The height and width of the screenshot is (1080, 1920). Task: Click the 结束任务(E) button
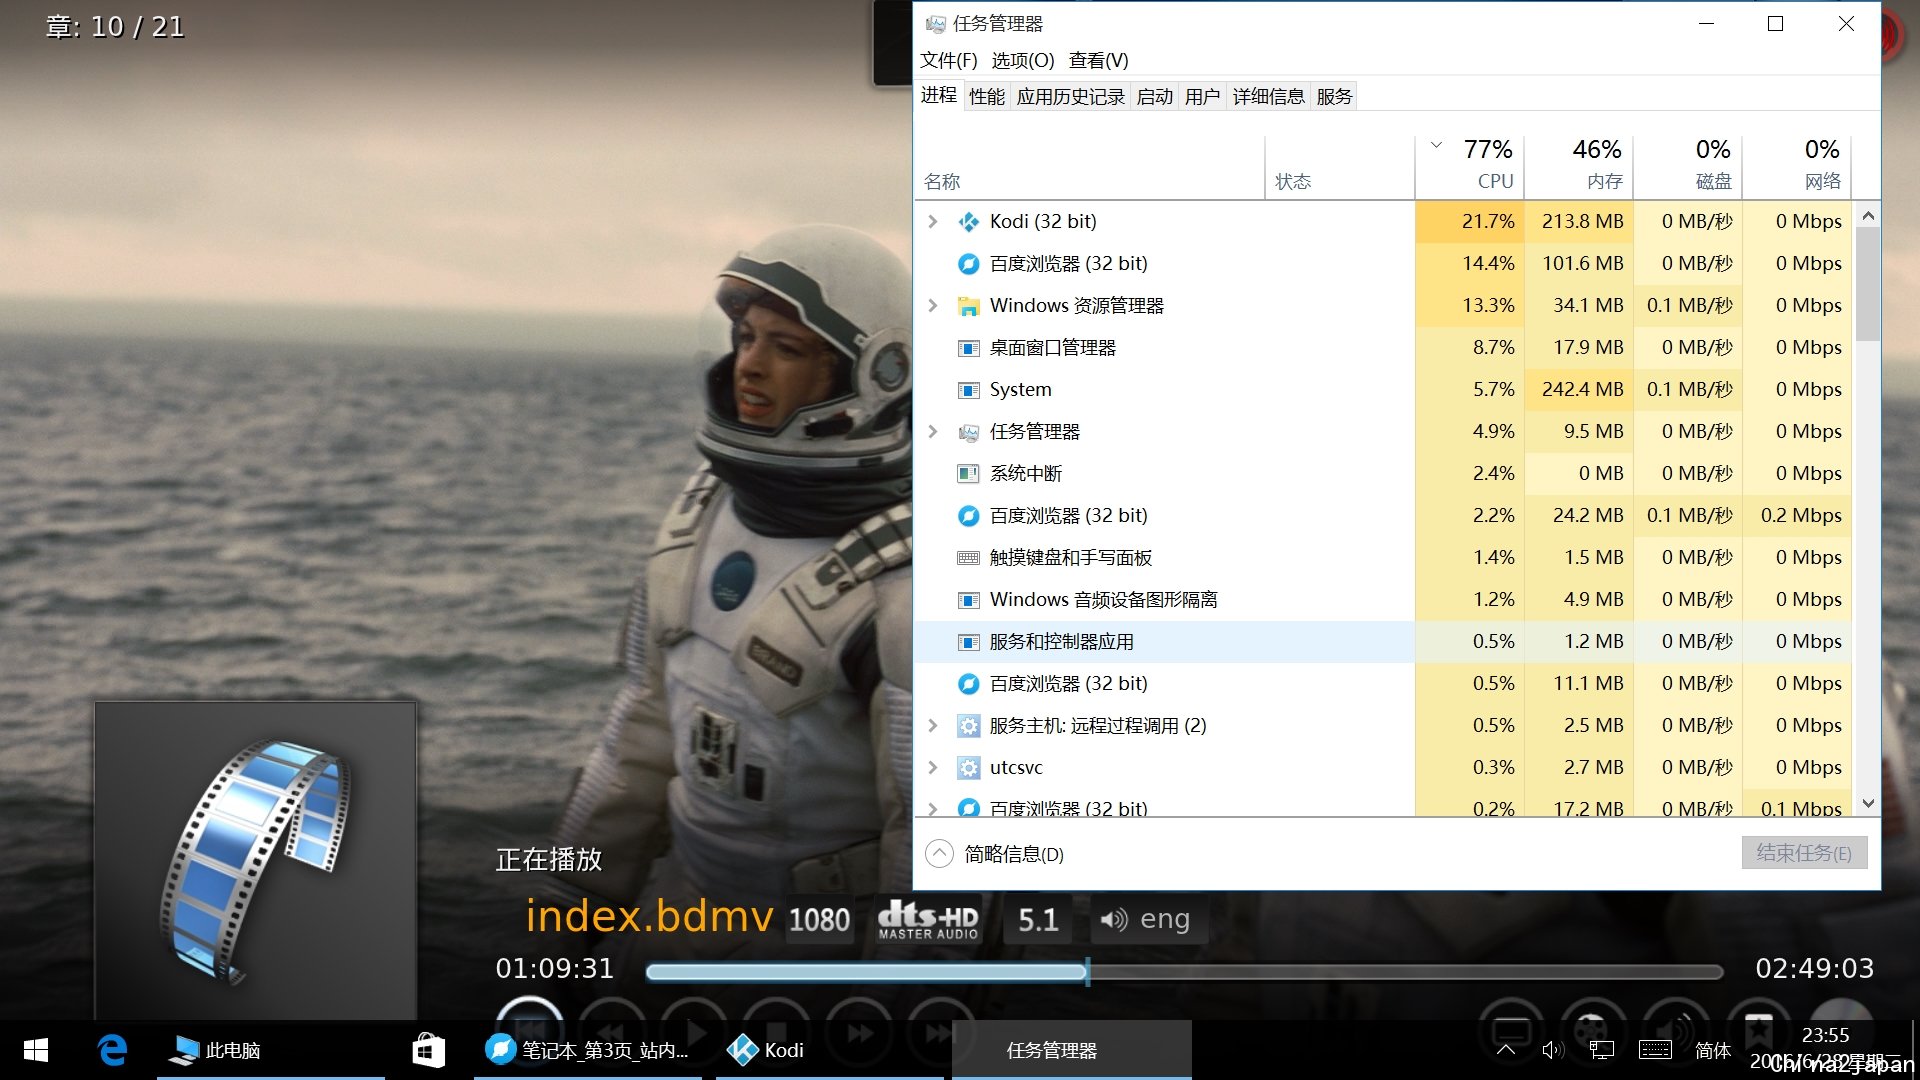pyautogui.click(x=1804, y=853)
